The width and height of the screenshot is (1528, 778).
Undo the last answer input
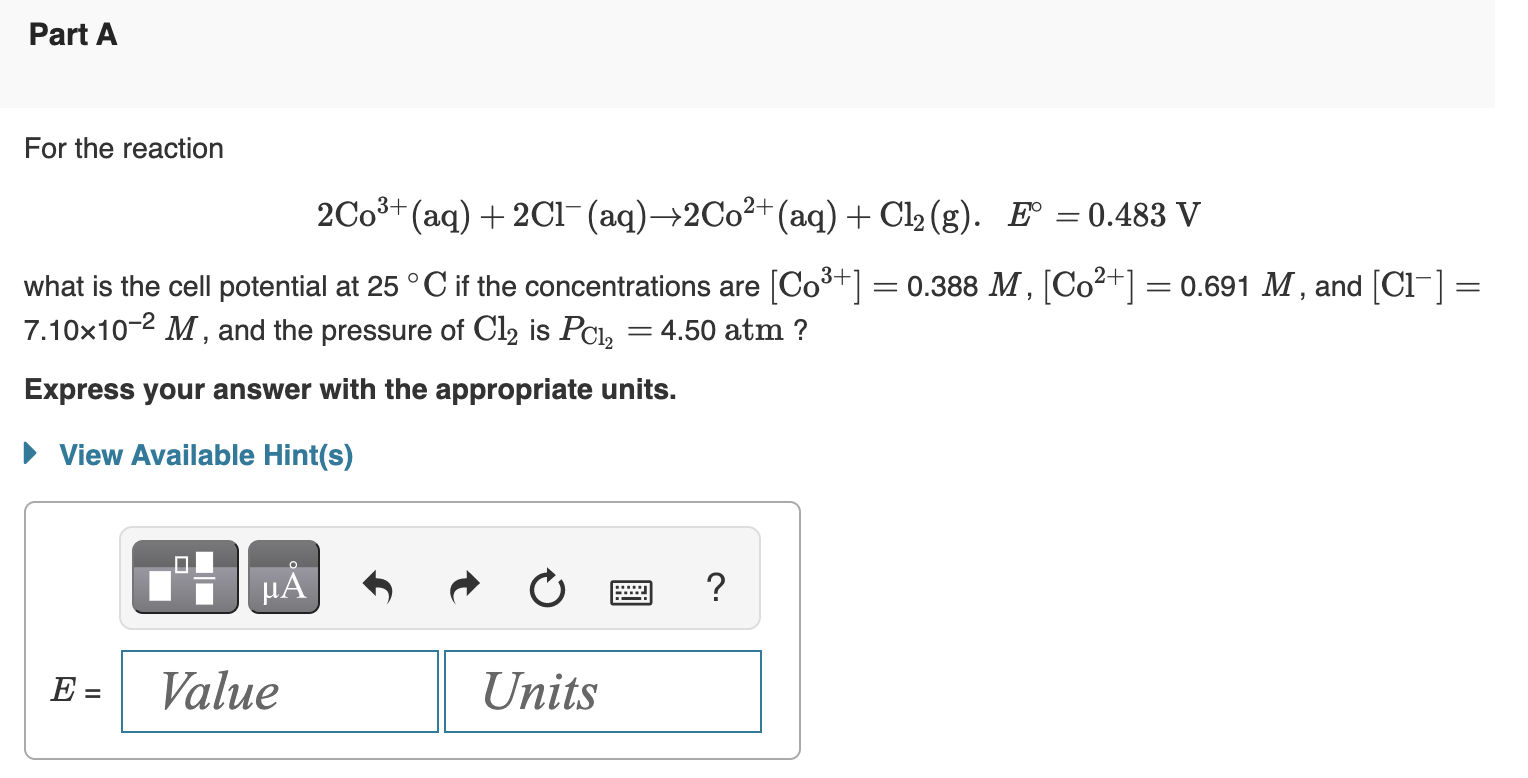click(377, 589)
